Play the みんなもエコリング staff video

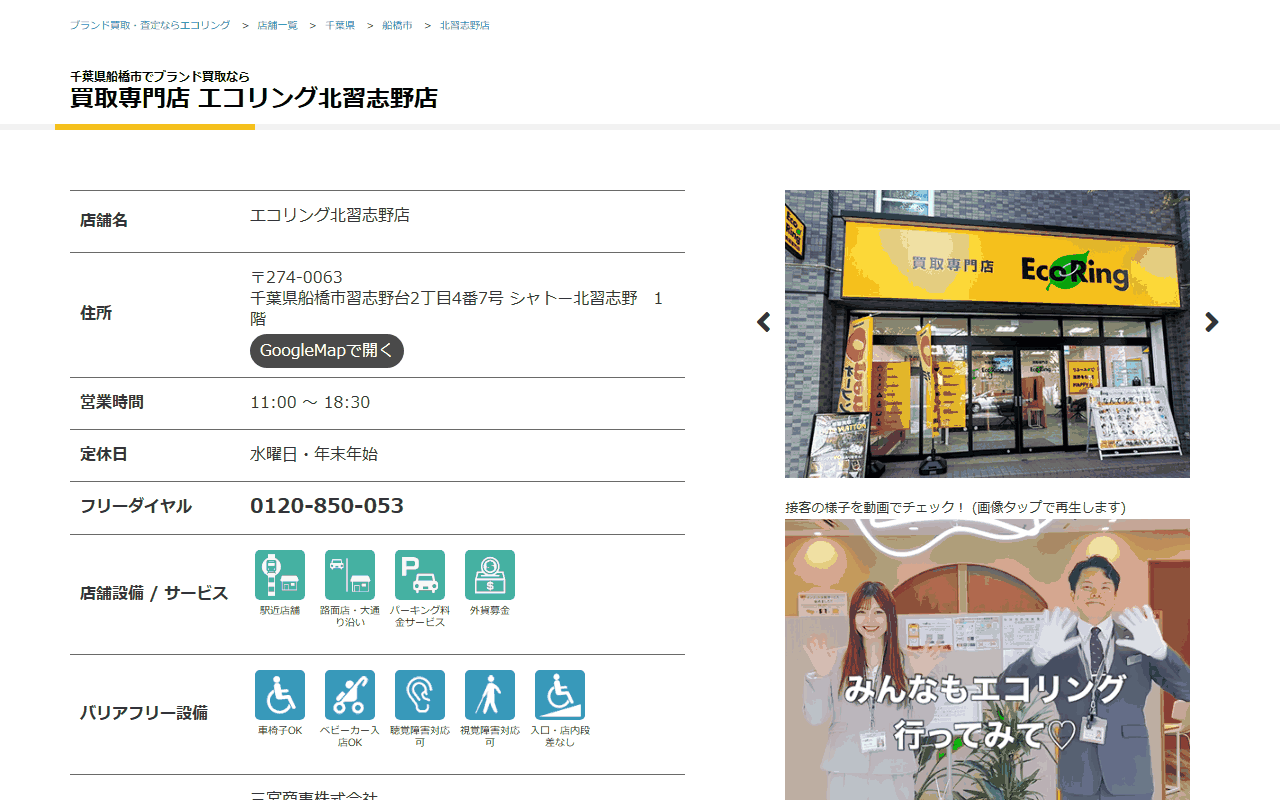click(x=987, y=660)
